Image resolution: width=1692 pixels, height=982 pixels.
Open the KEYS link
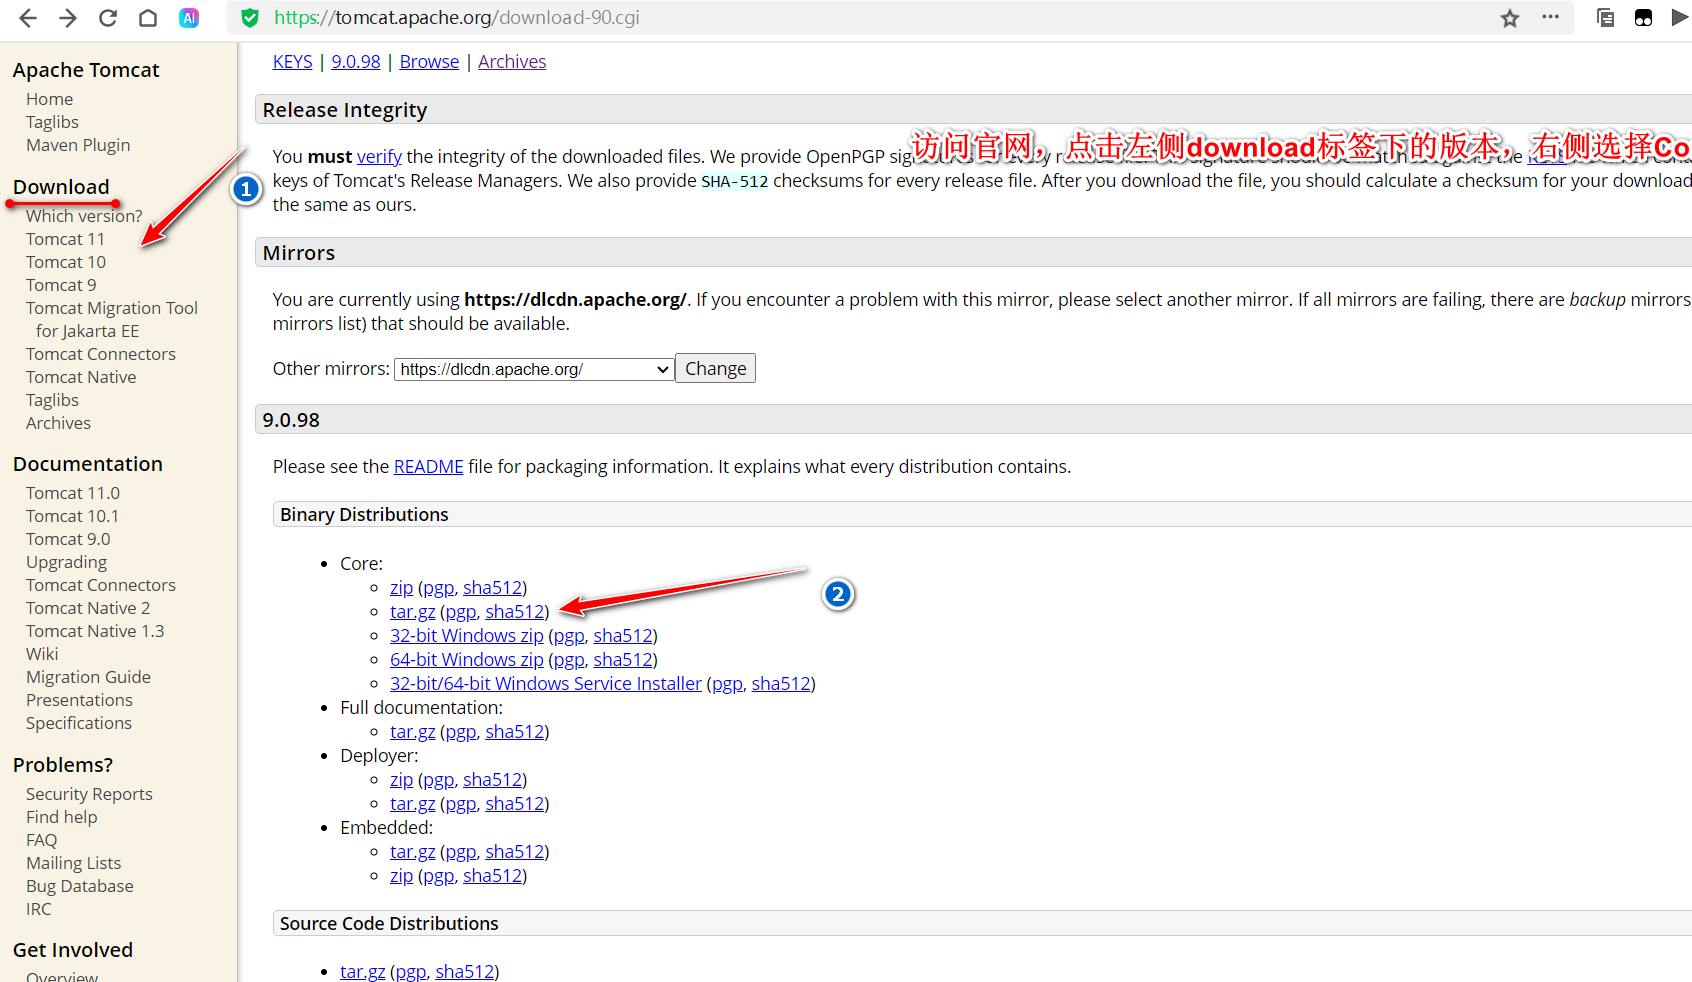coord(293,61)
